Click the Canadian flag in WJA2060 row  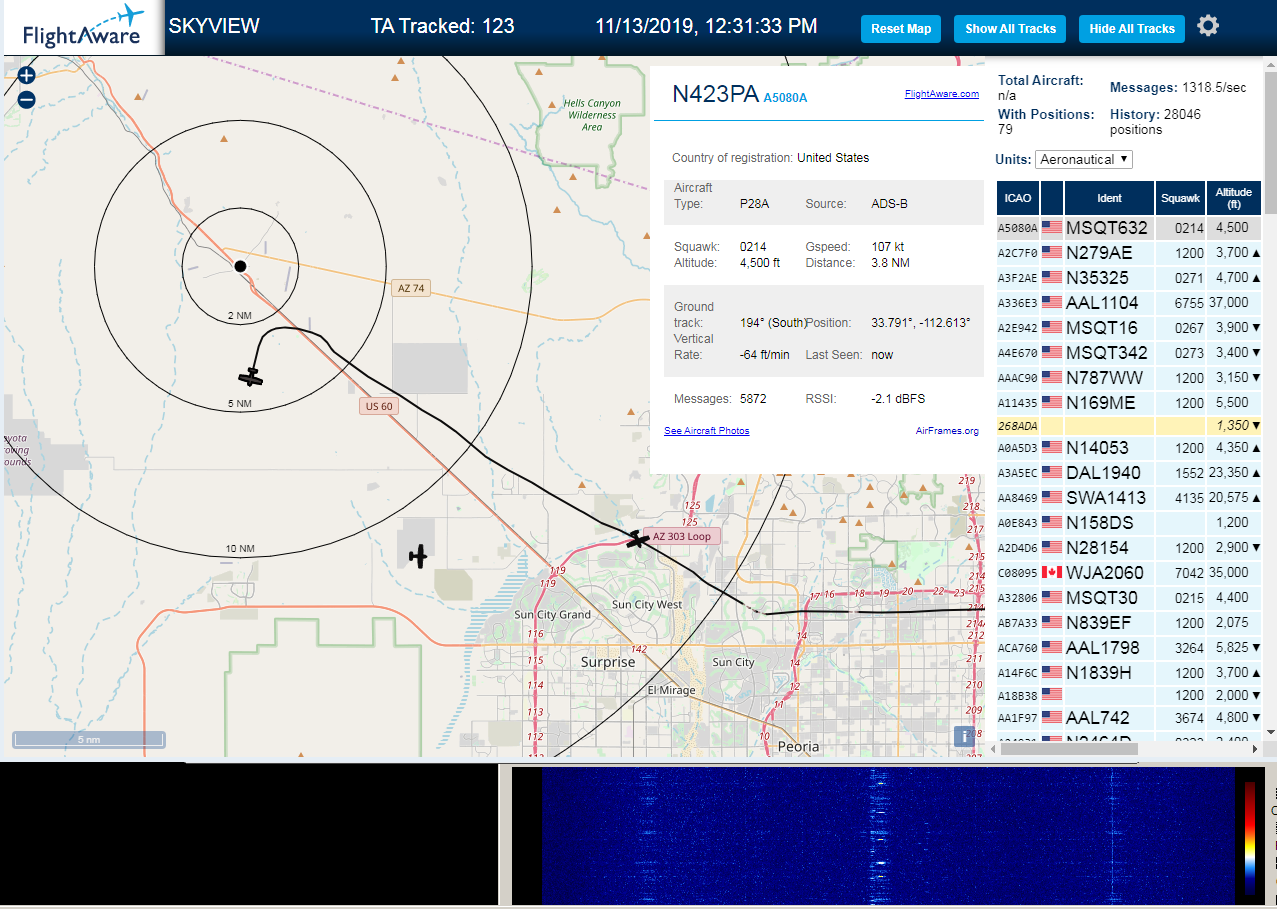pos(1051,572)
